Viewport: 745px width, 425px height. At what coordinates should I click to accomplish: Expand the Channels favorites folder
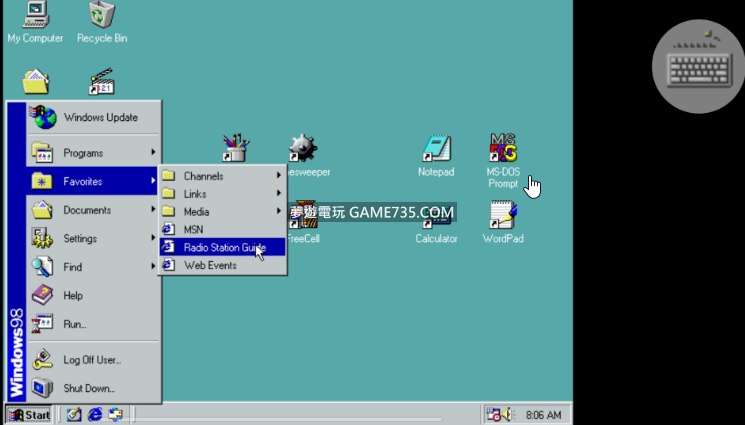pyautogui.click(x=222, y=176)
